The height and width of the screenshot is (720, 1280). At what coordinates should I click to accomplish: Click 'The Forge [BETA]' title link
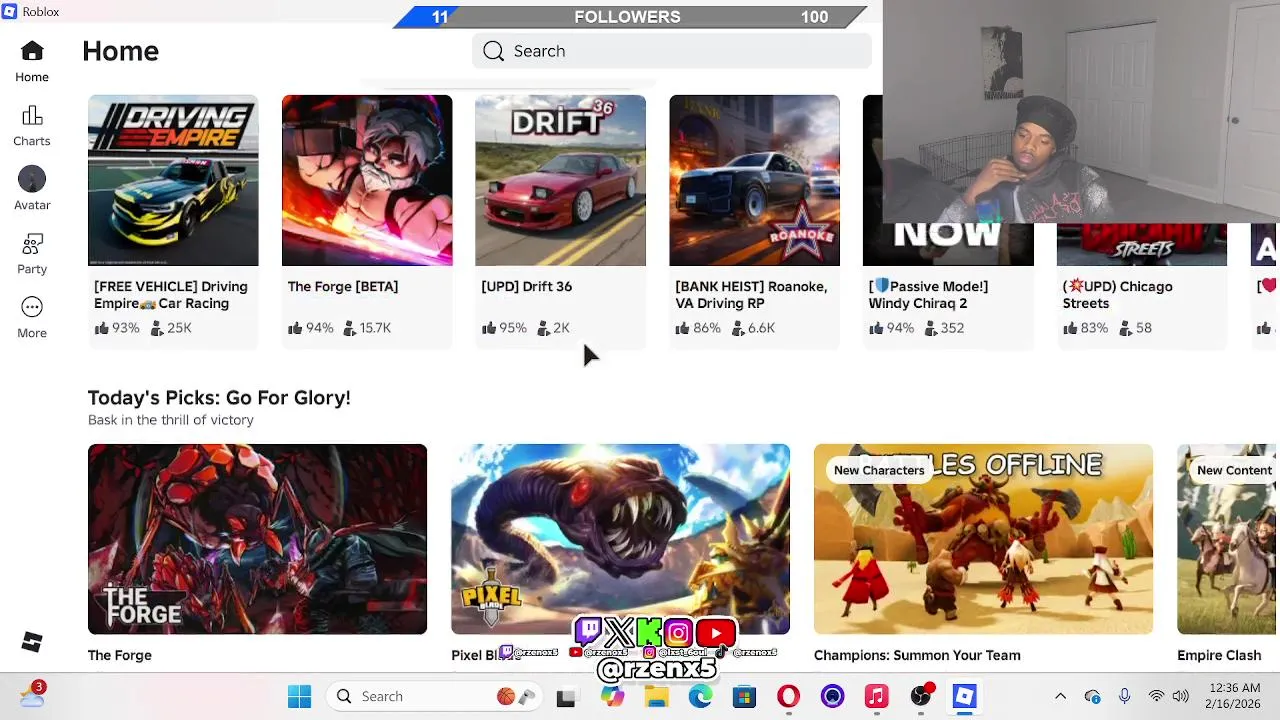(x=343, y=286)
